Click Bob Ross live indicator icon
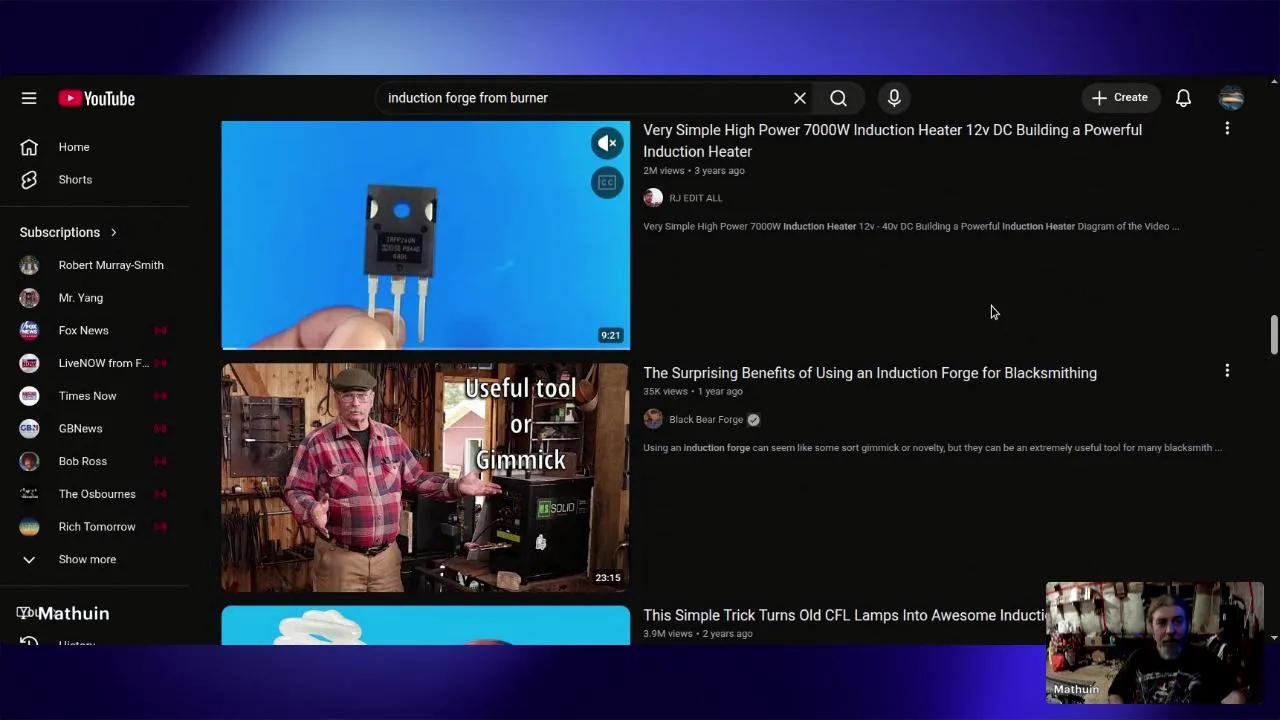This screenshot has width=1280, height=720. (x=160, y=461)
